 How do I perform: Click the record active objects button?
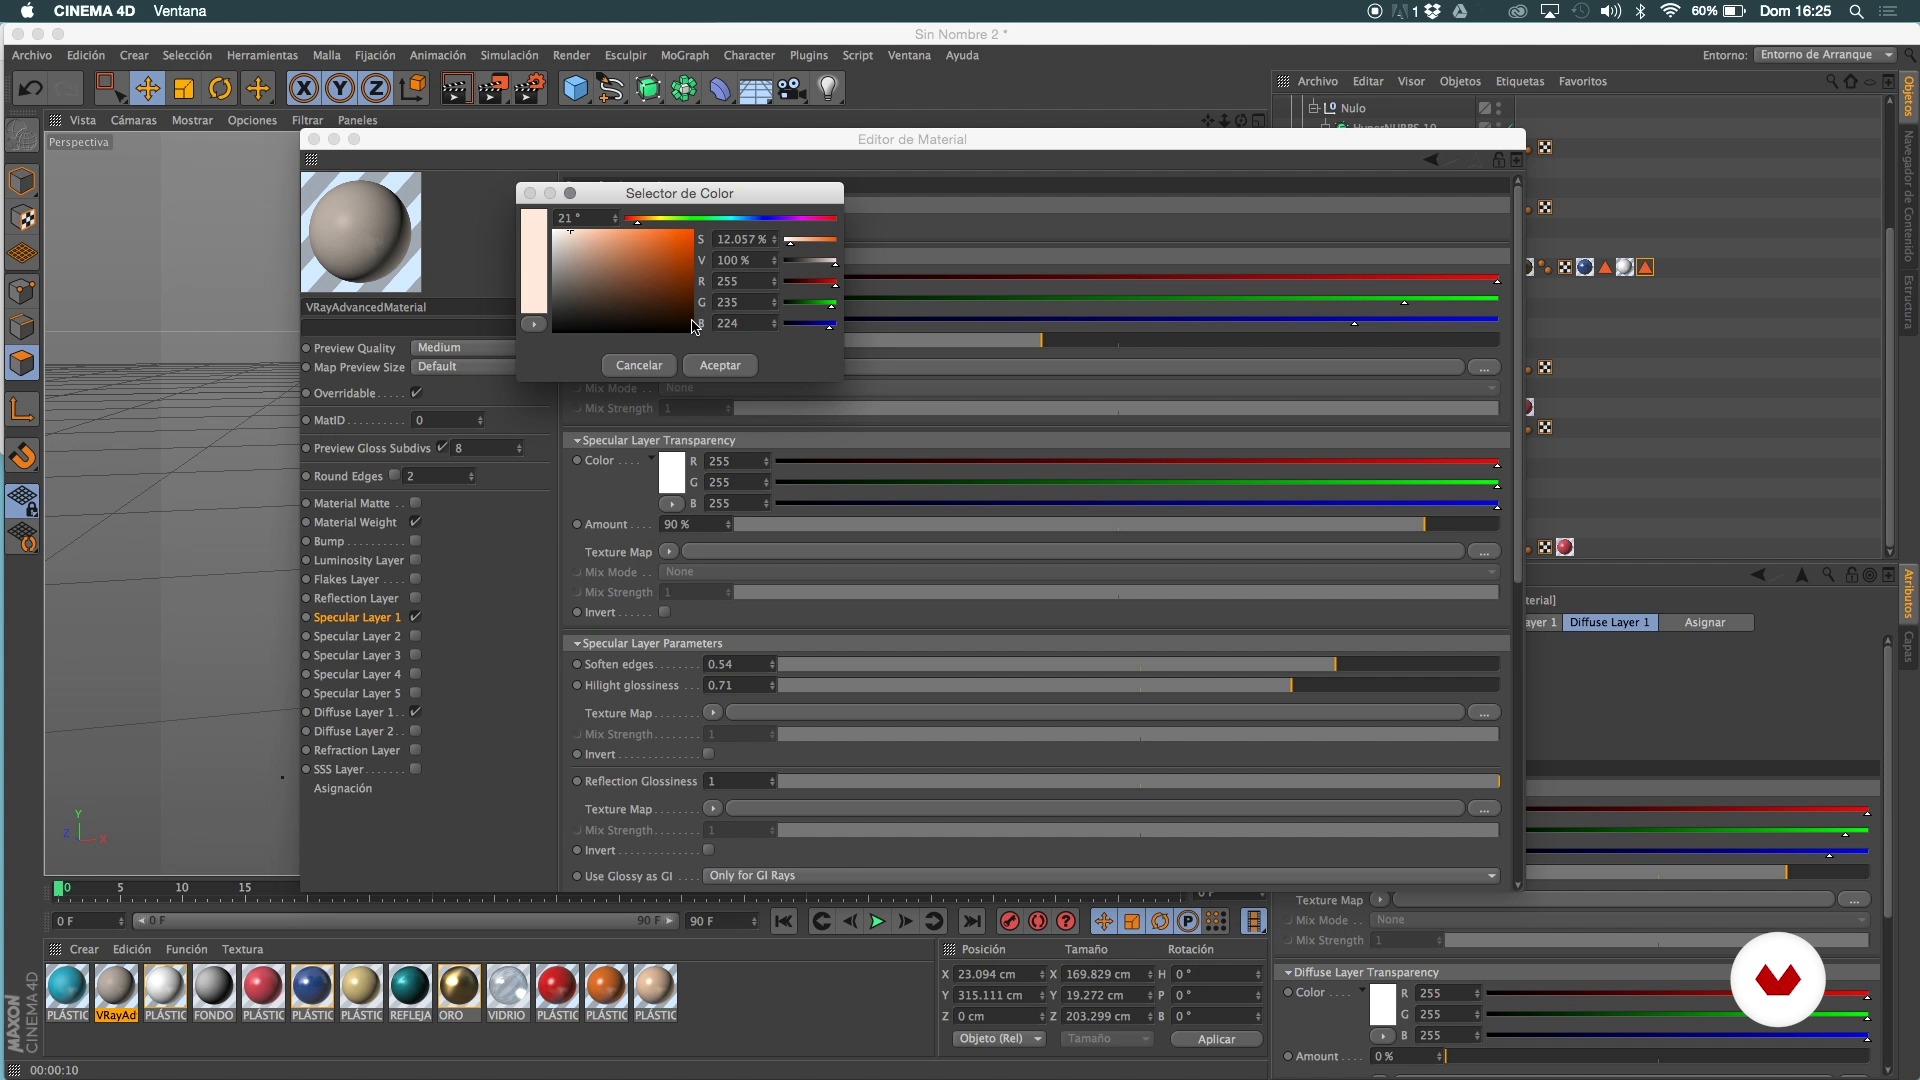tap(1010, 921)
